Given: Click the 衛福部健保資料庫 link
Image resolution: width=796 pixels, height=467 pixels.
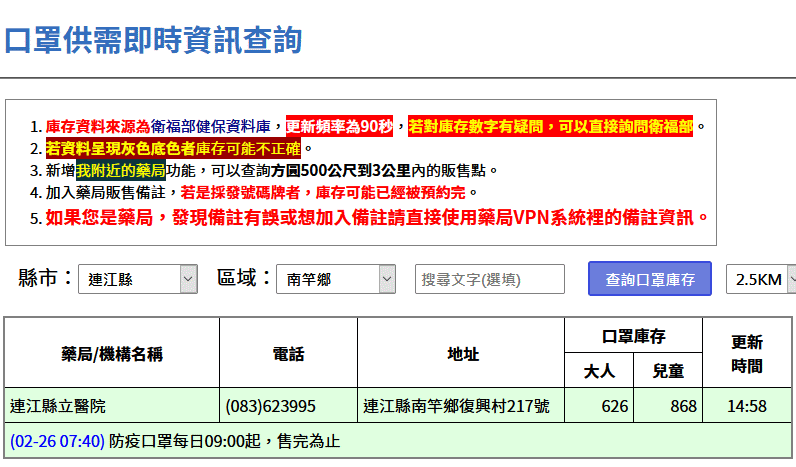Looking at the screenshot, I should point(211,126).
